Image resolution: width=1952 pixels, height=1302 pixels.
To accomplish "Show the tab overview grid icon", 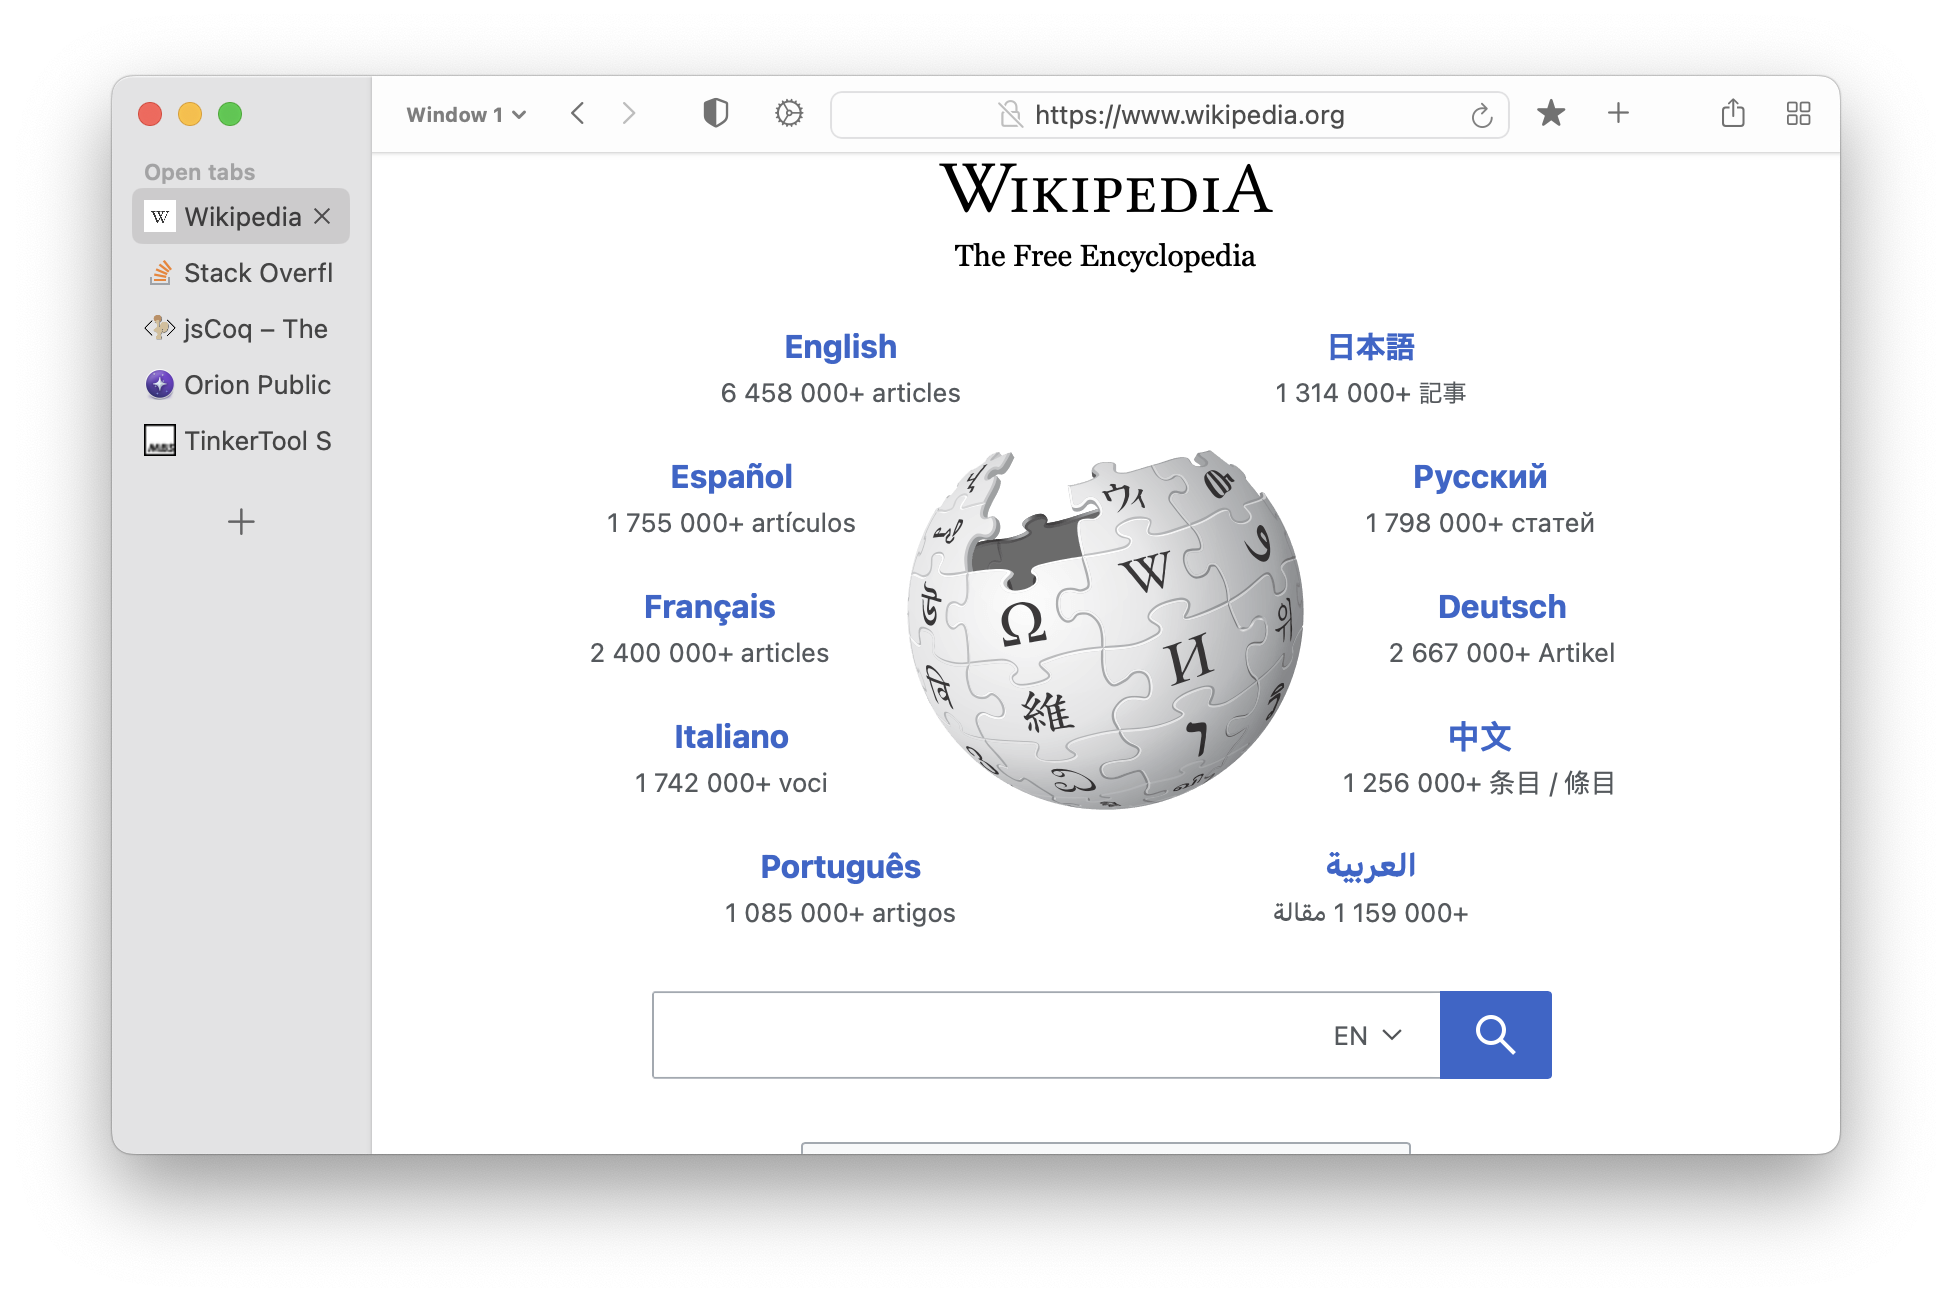I will point(1798,114).
